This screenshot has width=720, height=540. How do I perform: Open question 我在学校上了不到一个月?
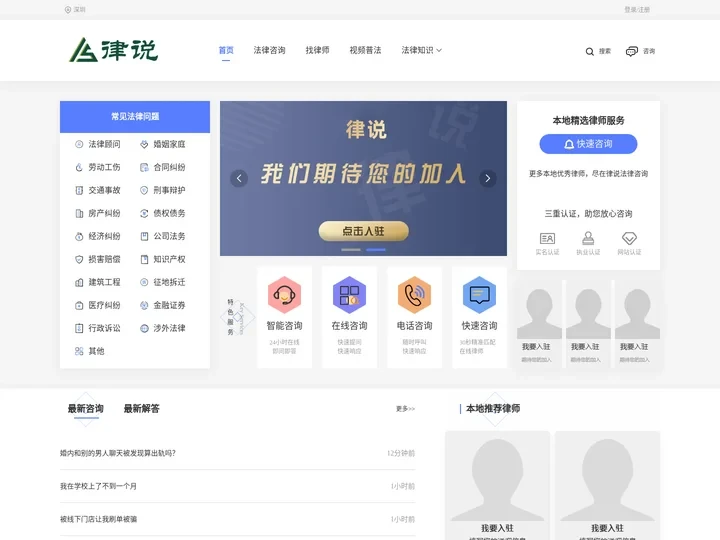click(x=98, y=486)
